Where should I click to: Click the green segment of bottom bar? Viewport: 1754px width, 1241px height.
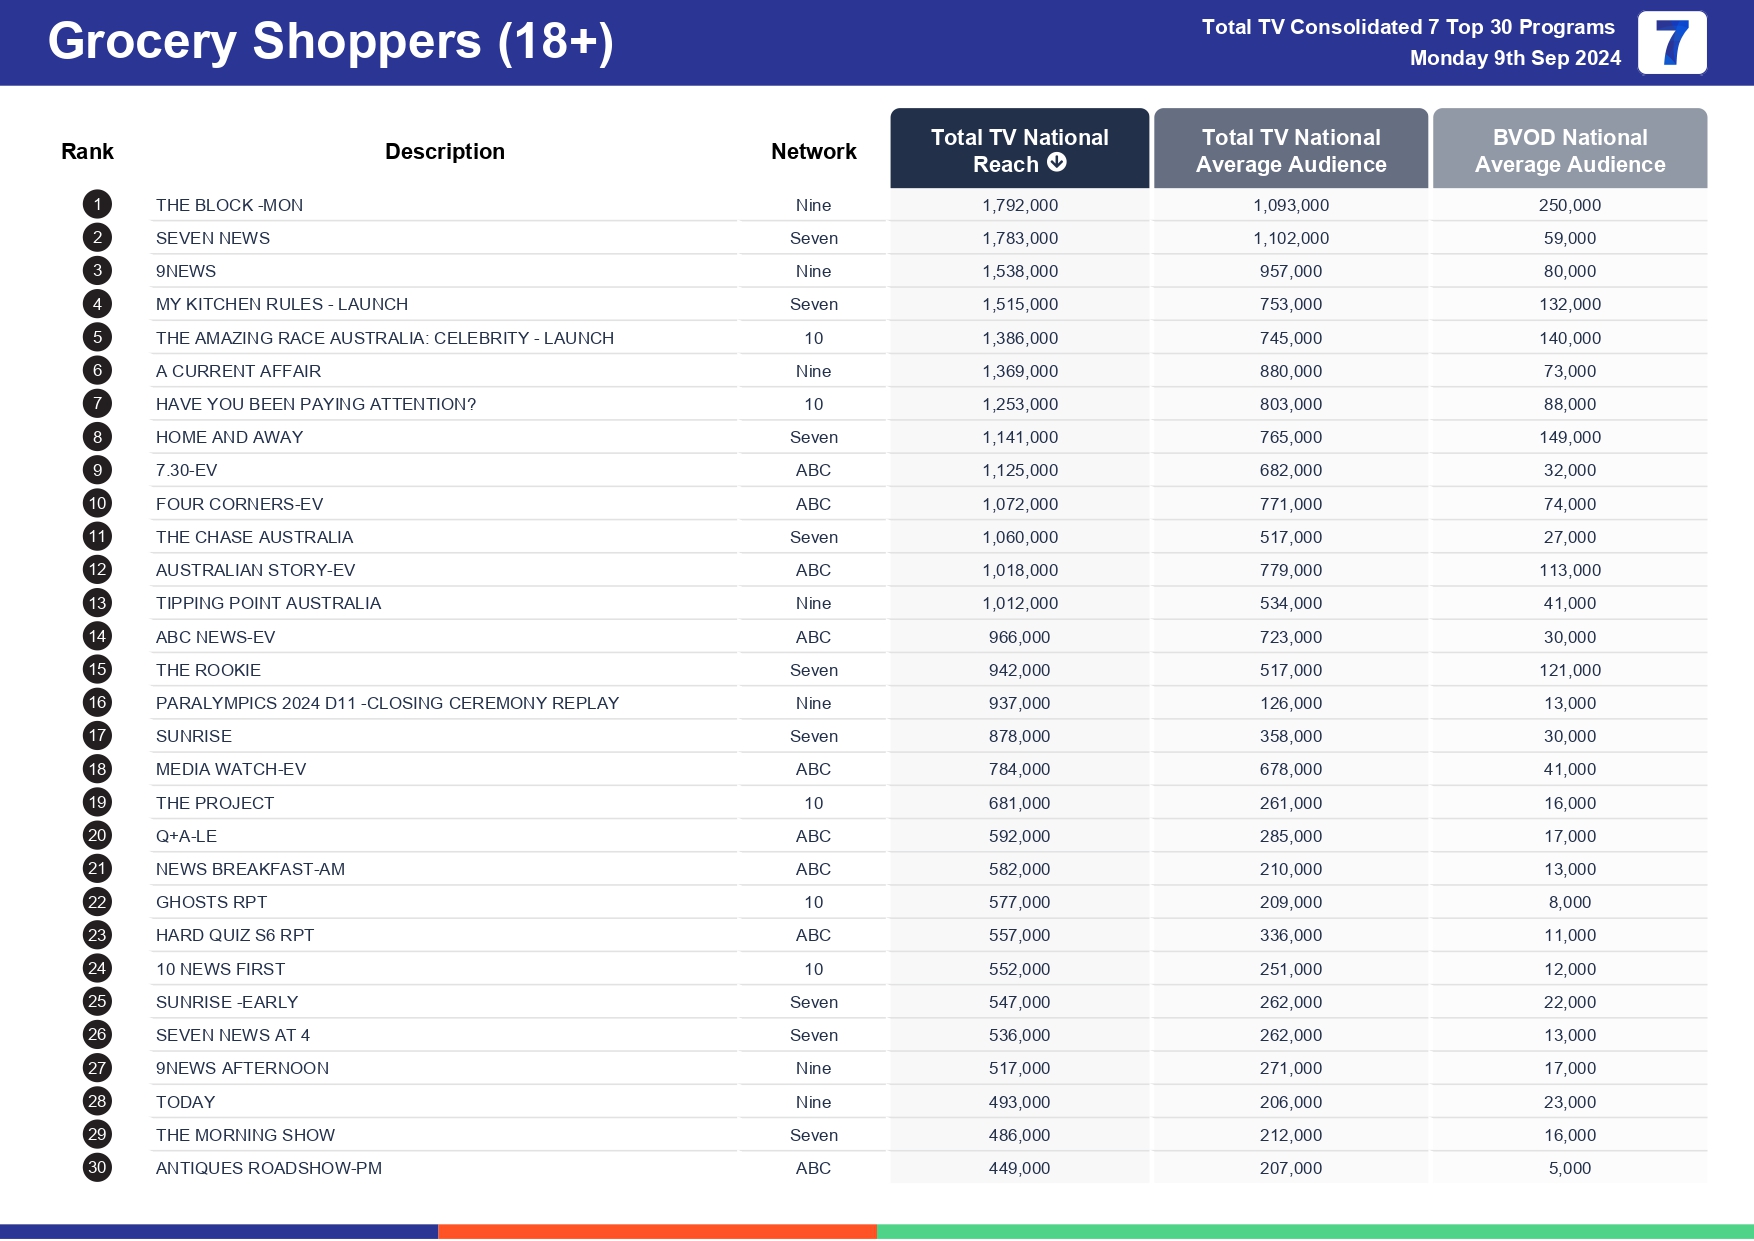coord(1314,1231)
